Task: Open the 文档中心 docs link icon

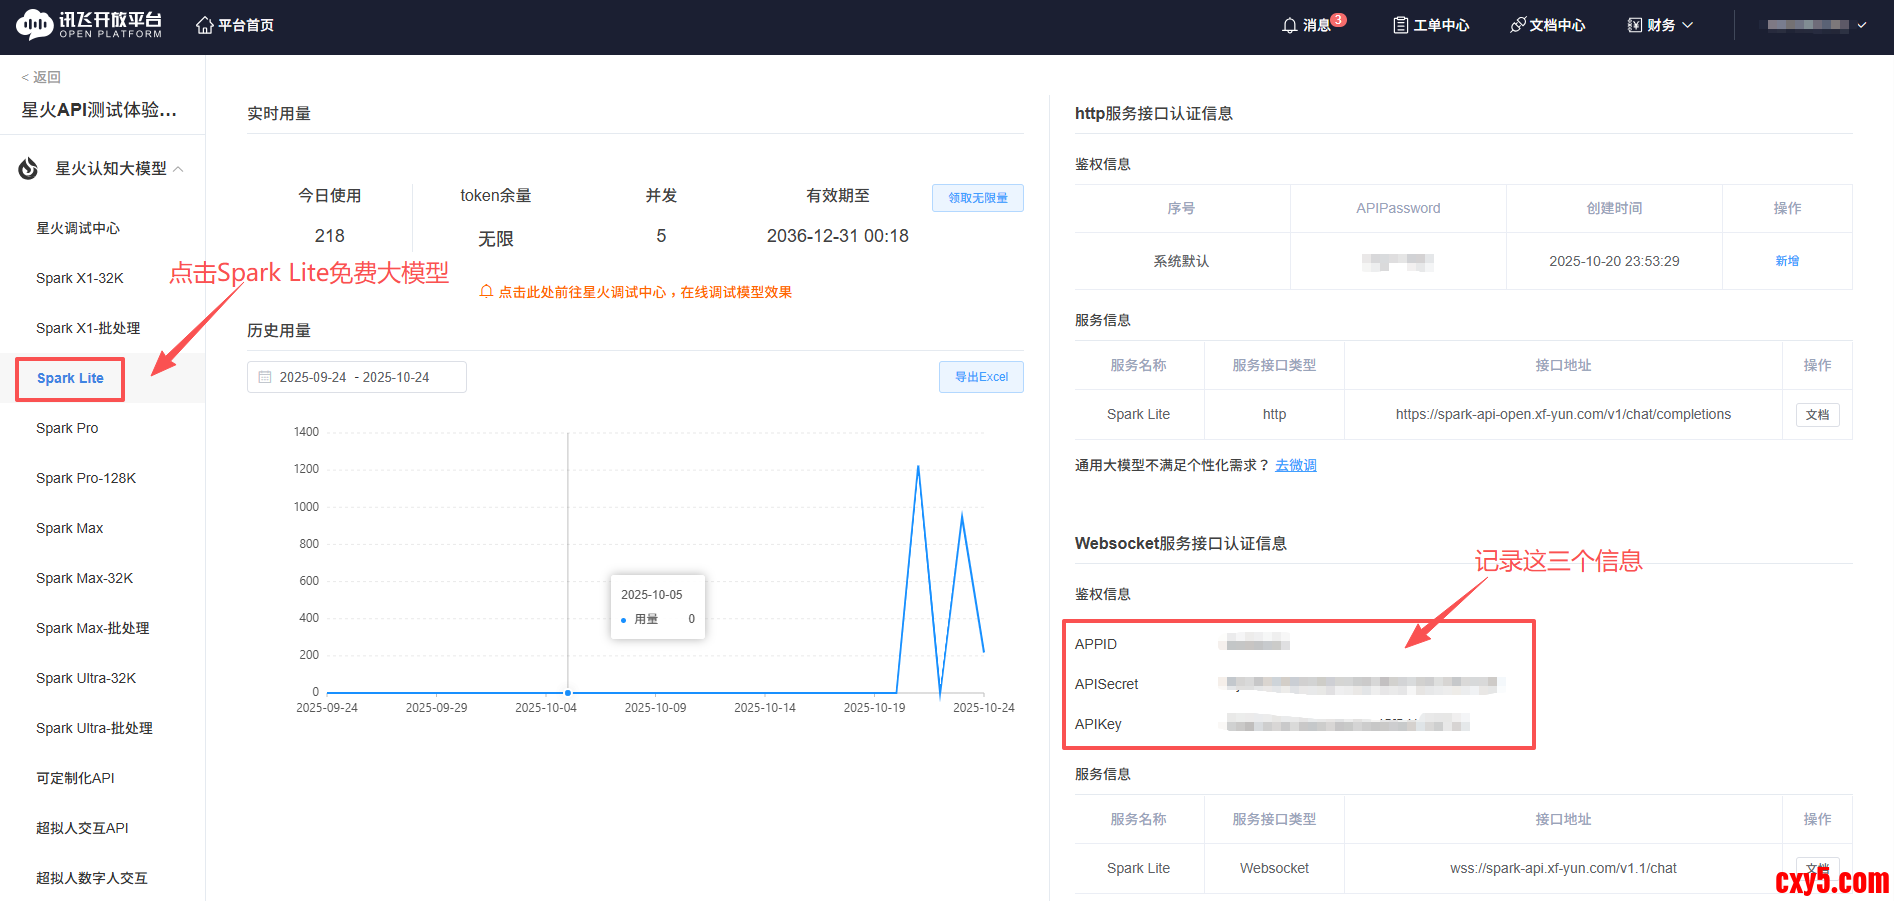Action: point(1517,25)
